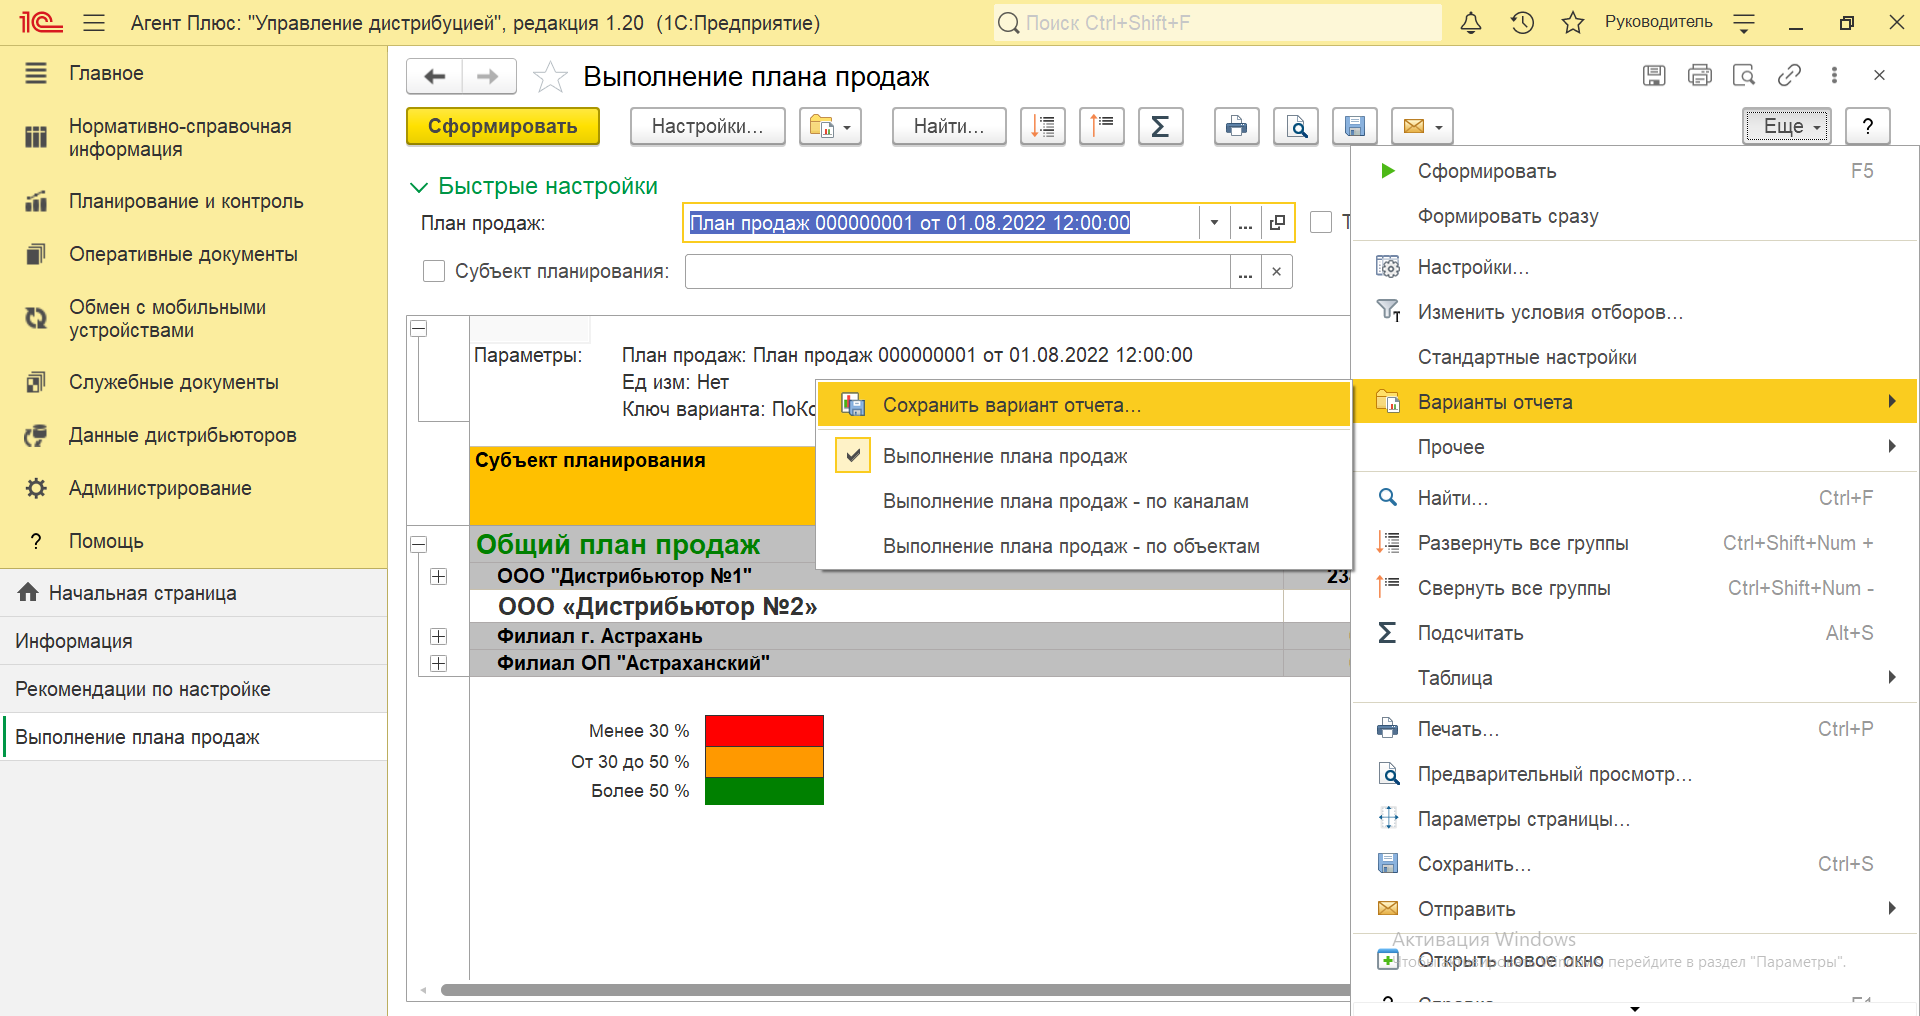This screenshot has width=1920, height=1016.
Task: Click the save icon in window header
Action: [1654, 75]
